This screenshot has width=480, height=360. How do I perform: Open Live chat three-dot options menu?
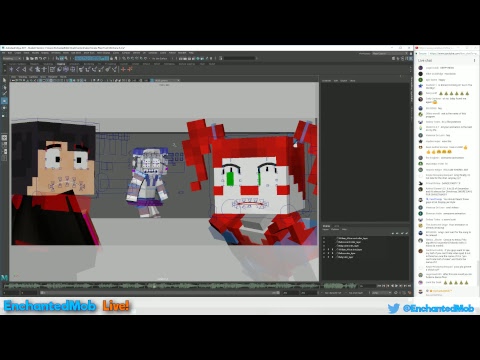[x=474, y=60]
